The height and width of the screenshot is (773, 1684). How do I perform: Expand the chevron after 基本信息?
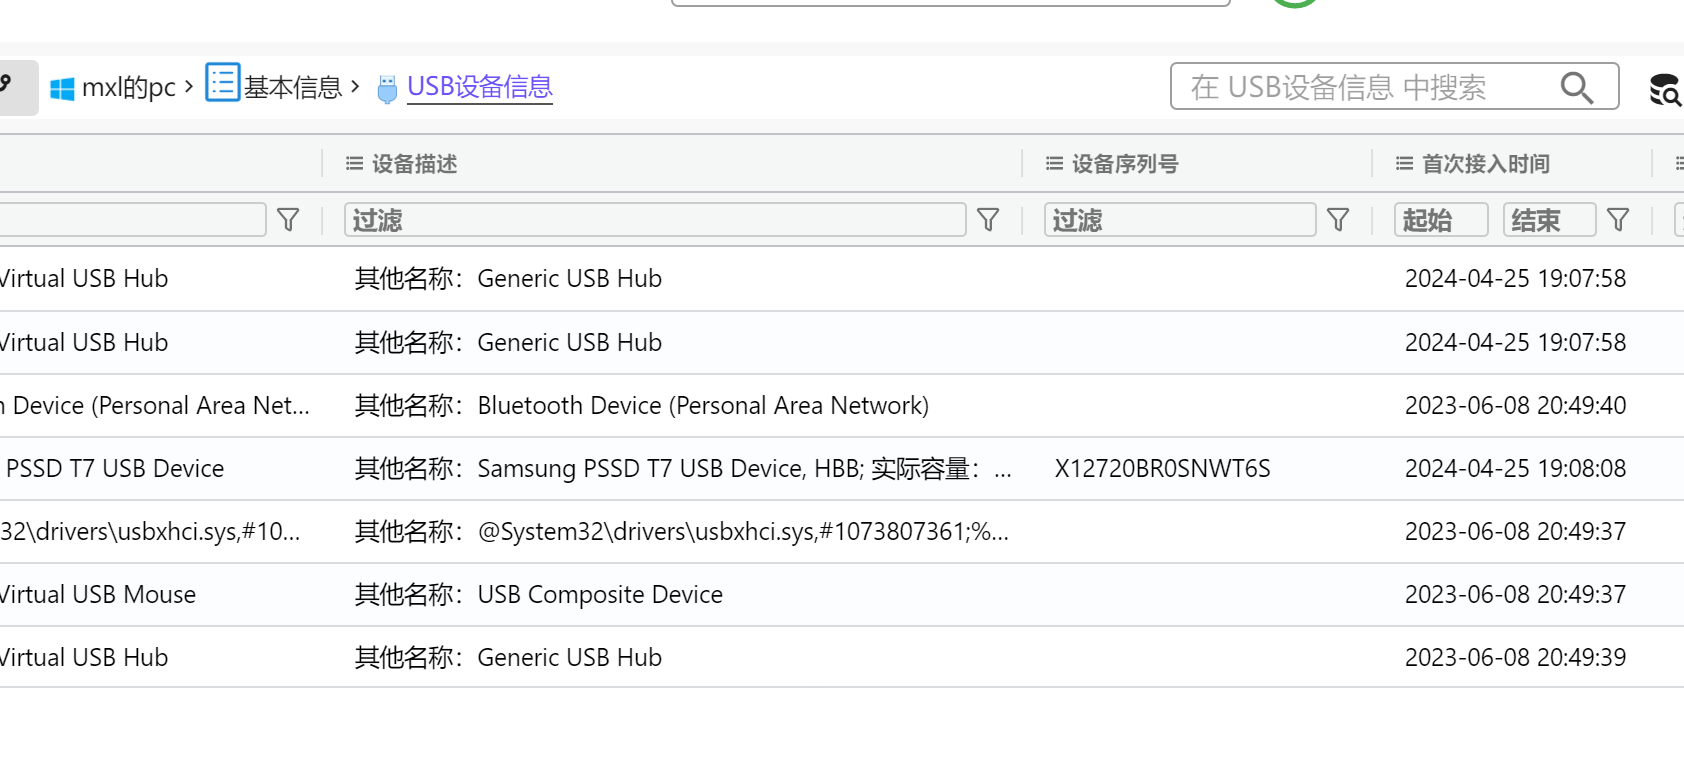click(x=355, y=87)
